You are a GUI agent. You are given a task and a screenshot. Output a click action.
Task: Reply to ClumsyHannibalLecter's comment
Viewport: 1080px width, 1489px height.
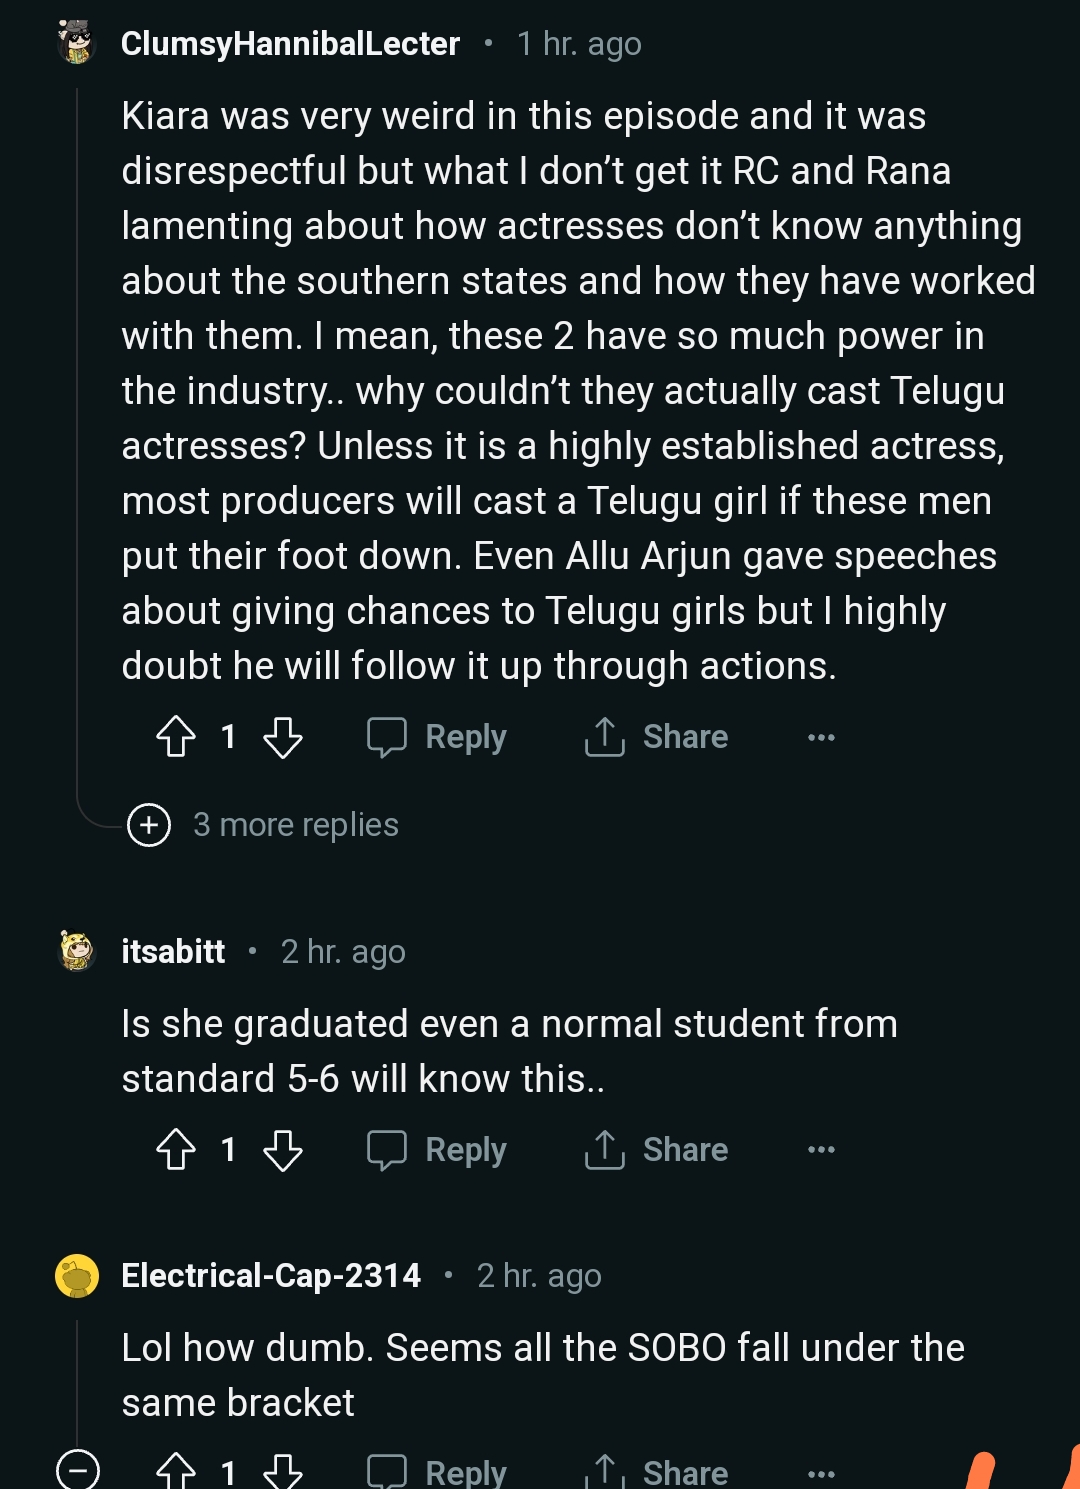click(437, 737)
